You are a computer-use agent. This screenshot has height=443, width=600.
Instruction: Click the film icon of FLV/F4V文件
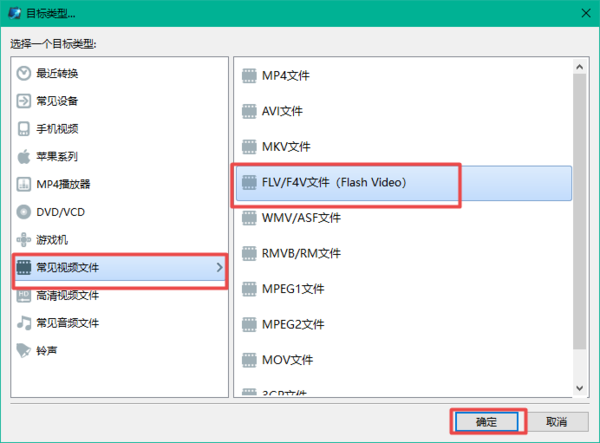pyautogui.click(x=249, y=182)
